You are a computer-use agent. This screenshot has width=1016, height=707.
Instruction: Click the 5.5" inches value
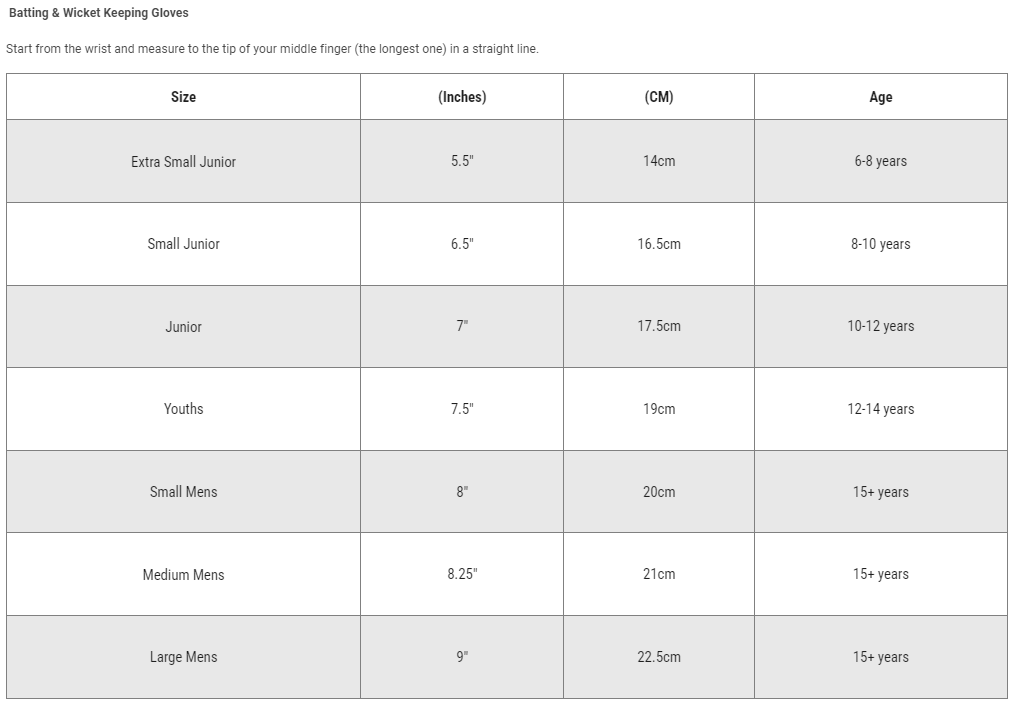tap(462, 162)
